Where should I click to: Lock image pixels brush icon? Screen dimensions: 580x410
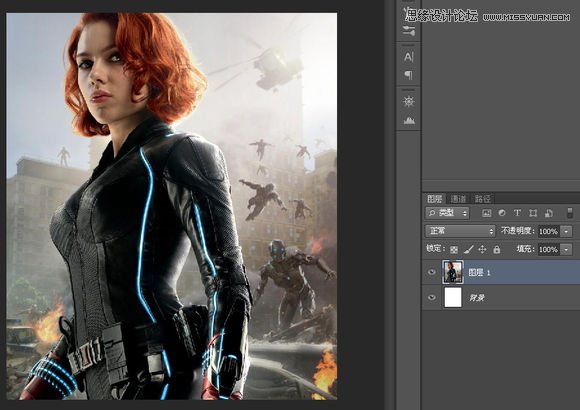pos(468,250)
